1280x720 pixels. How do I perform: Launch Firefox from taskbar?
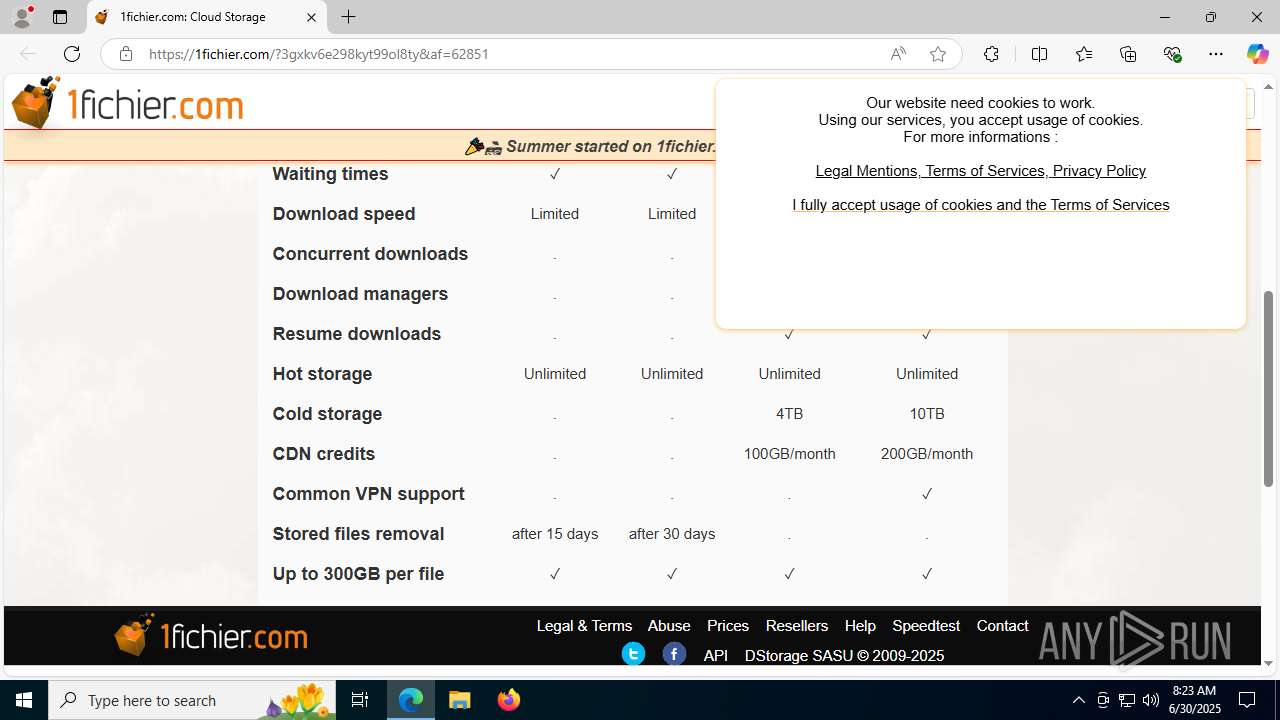tap(509, 700)
